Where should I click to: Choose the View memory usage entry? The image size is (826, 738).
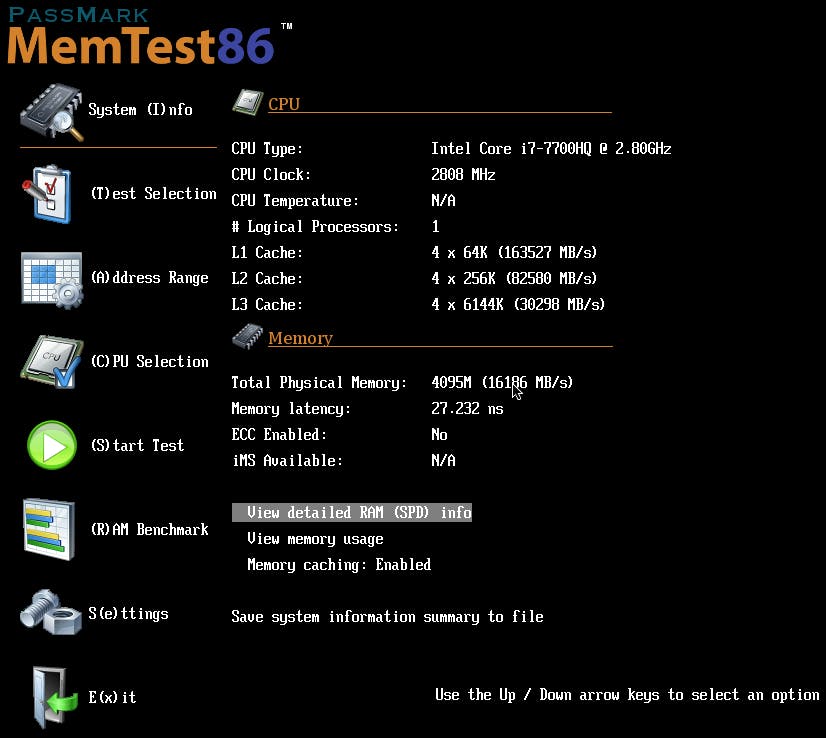[314, 538]
